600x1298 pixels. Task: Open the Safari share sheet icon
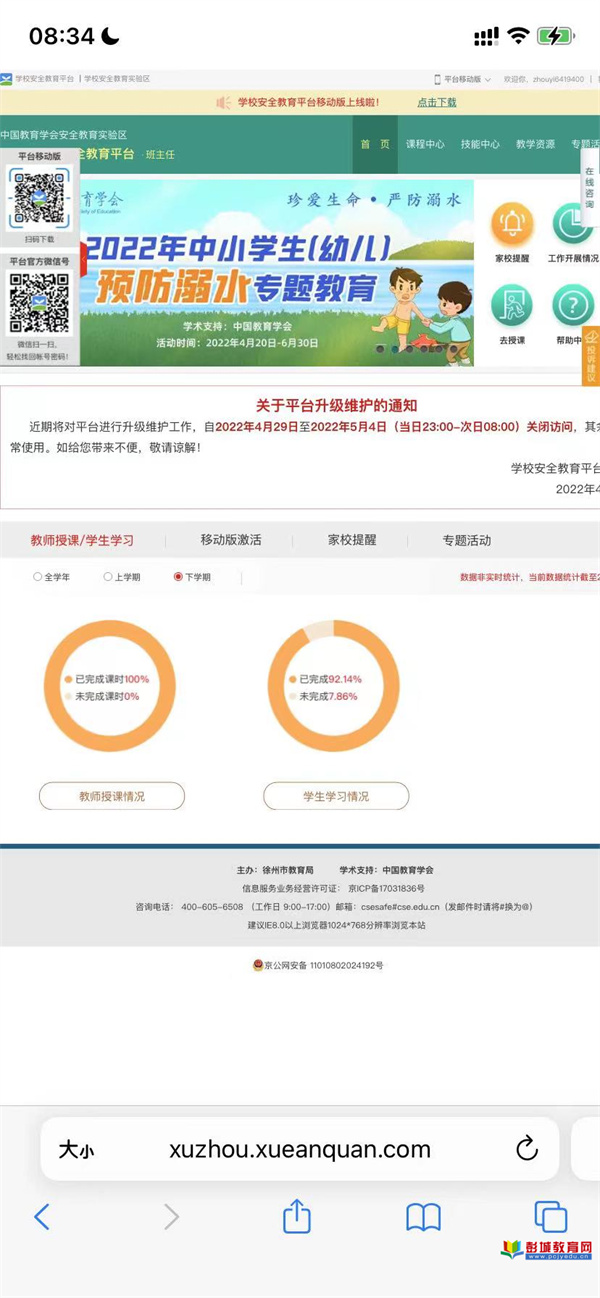[x=296, y=1215]
